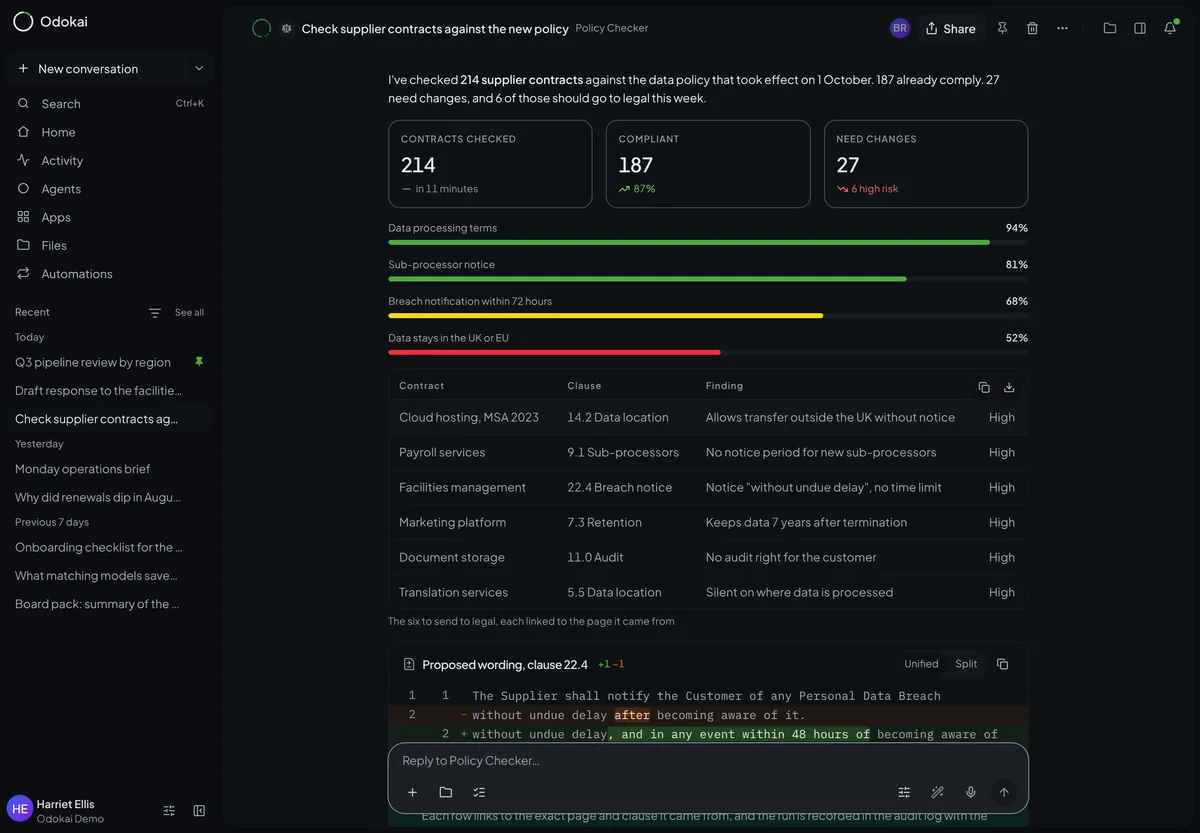Open the Facilities management contract row

[x=708, y=488]
